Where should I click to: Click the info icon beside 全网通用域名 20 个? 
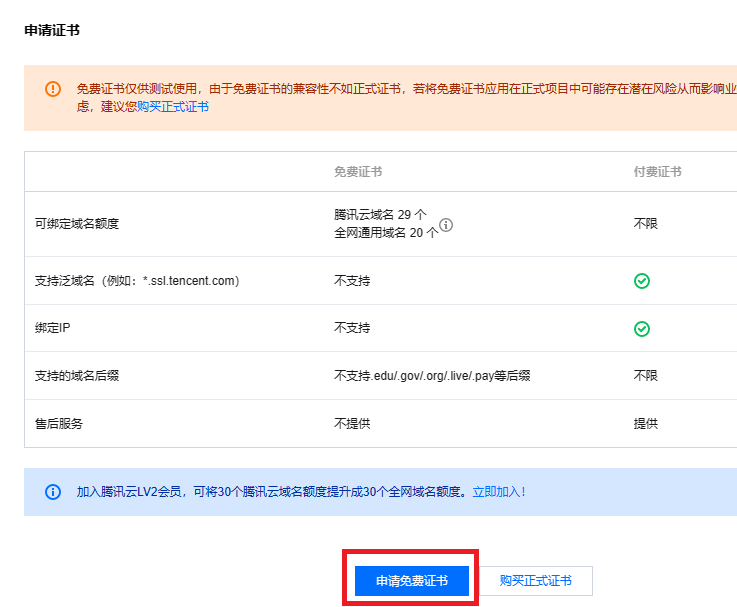pos(446,225)
